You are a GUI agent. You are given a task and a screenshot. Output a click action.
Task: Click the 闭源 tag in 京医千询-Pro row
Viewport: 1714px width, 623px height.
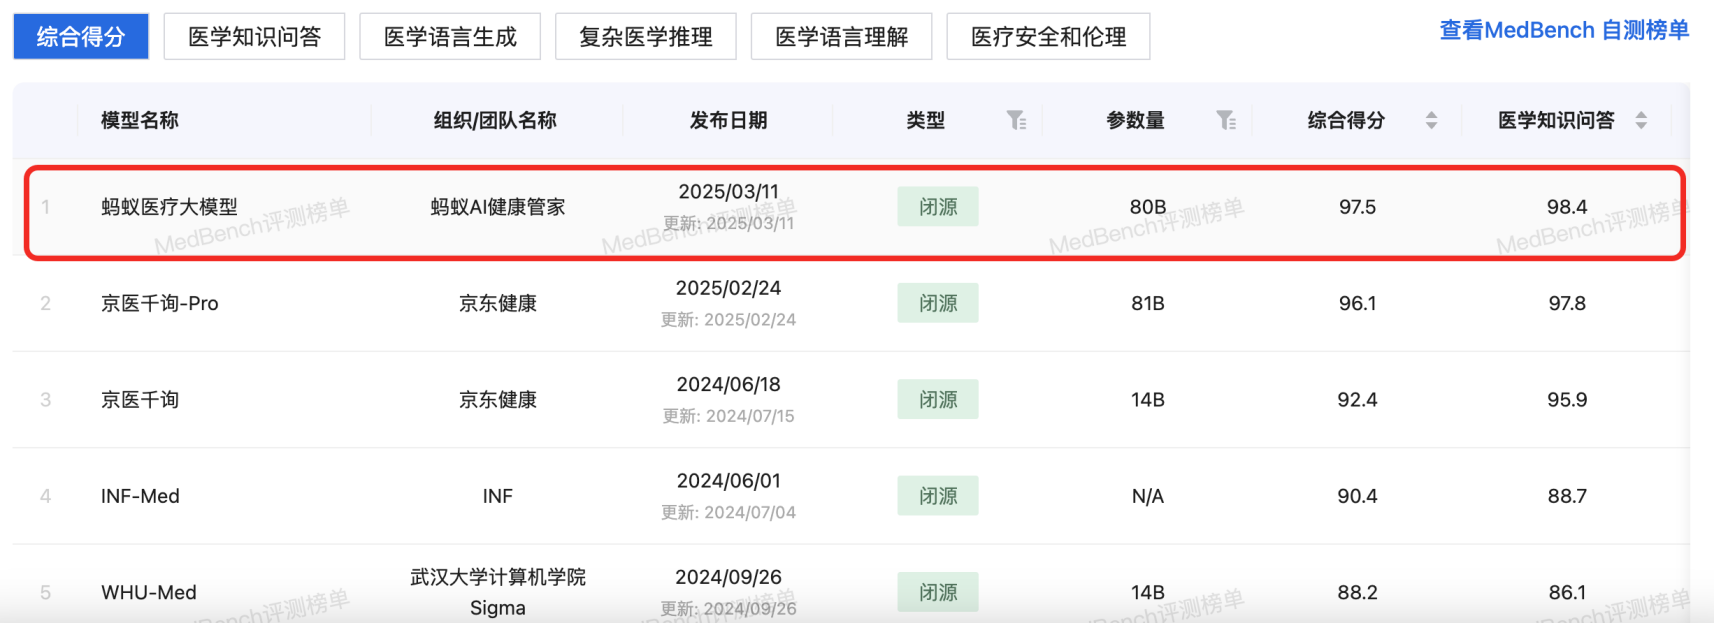pyautogui.click(x=938, y=303)
